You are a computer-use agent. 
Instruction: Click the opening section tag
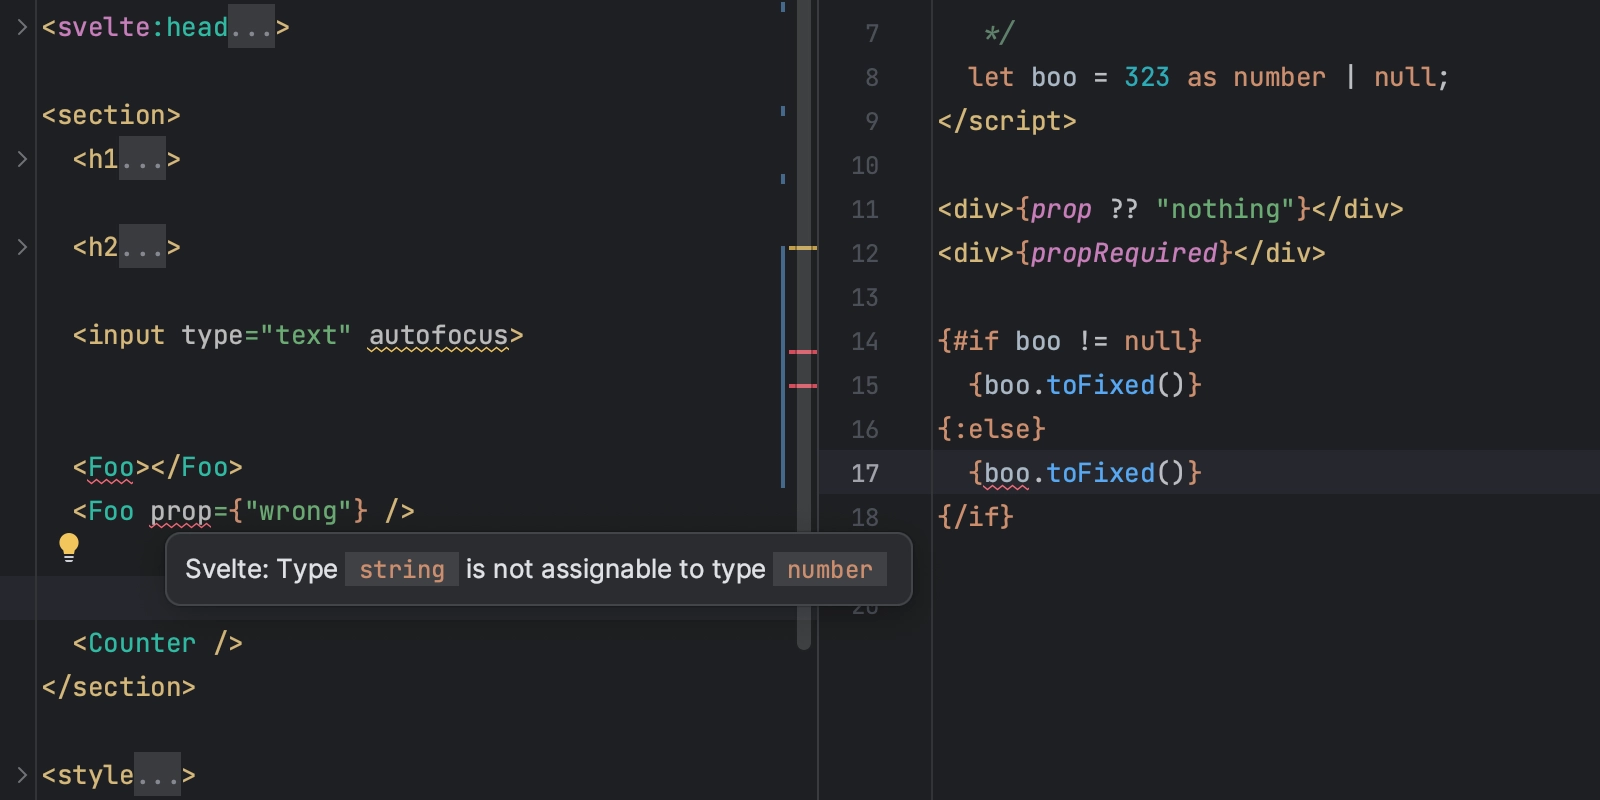[111, 115]
